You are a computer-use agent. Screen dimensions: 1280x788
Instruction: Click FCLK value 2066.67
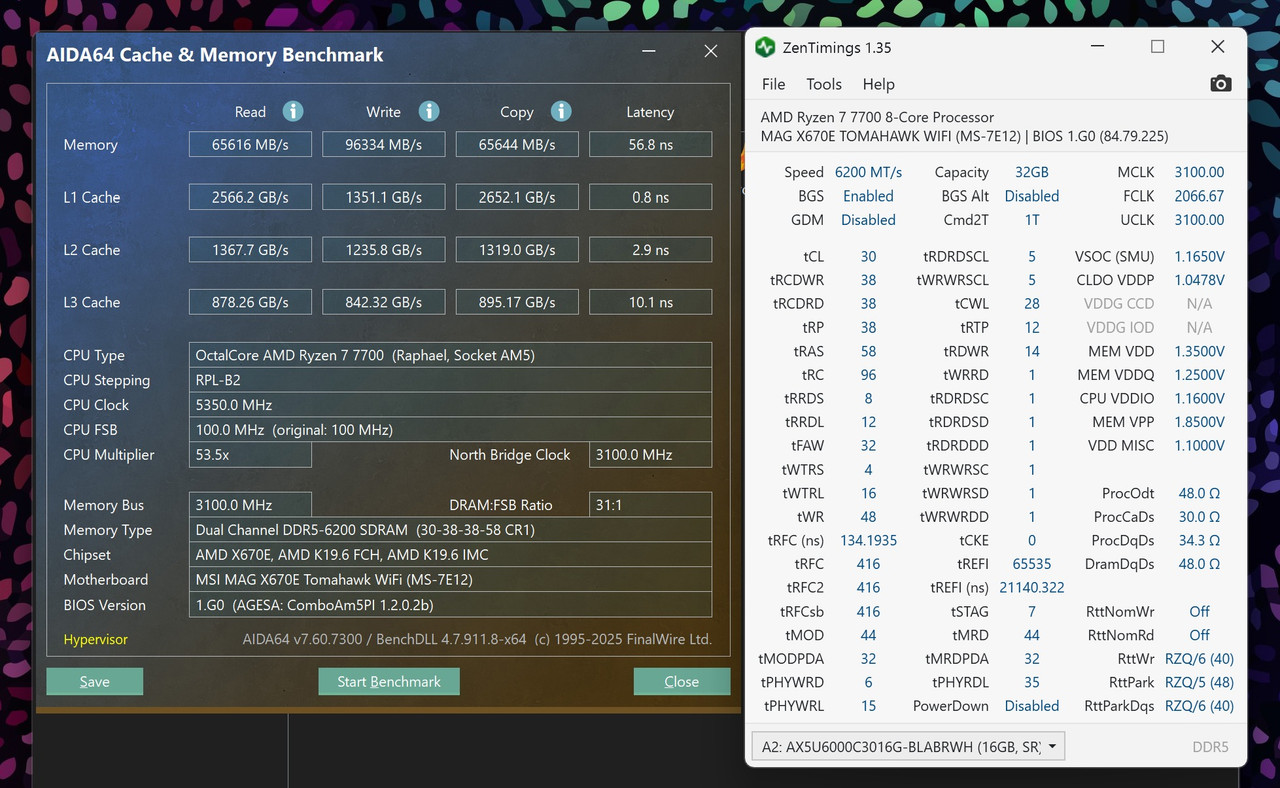1199,196
